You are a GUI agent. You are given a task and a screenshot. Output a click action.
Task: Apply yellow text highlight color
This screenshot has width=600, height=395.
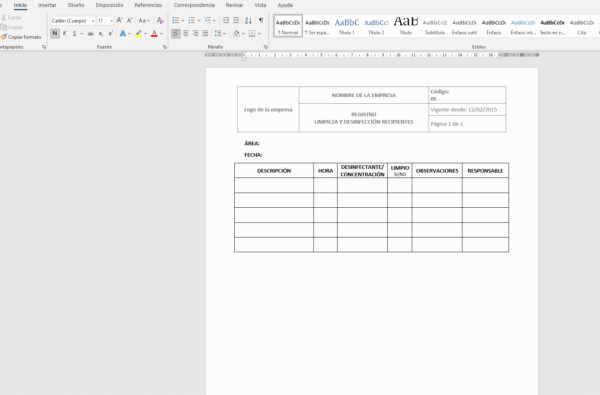point(139,34)
